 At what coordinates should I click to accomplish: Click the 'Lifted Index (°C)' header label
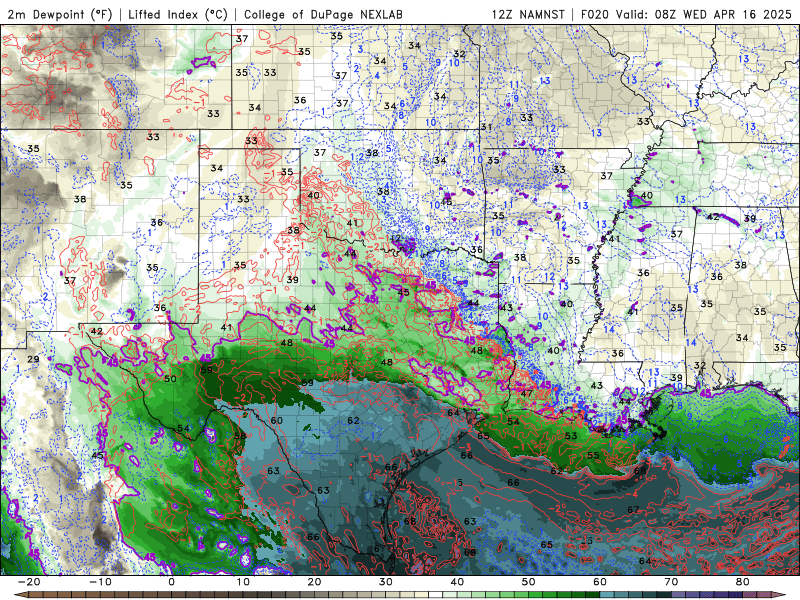point(178,14)
